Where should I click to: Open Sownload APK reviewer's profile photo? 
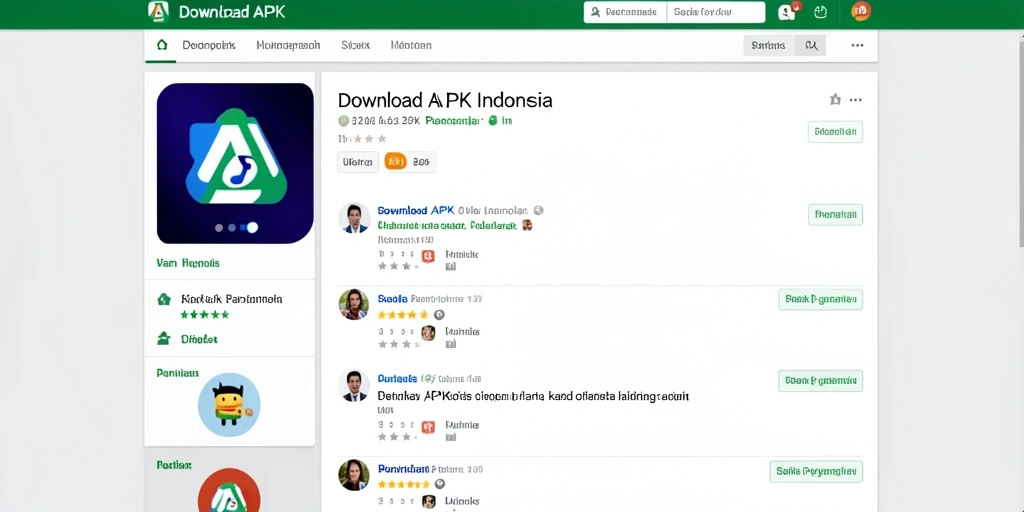click(x=354, y=218)
